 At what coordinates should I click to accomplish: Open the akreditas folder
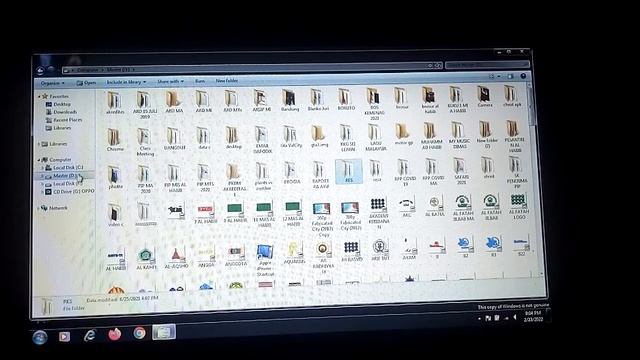pyautogui.click(x=115, y=103)
